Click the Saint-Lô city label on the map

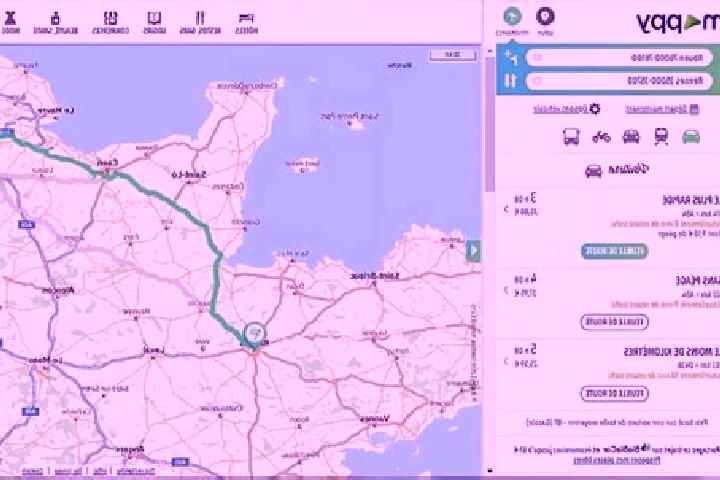(x=189, y=175)
